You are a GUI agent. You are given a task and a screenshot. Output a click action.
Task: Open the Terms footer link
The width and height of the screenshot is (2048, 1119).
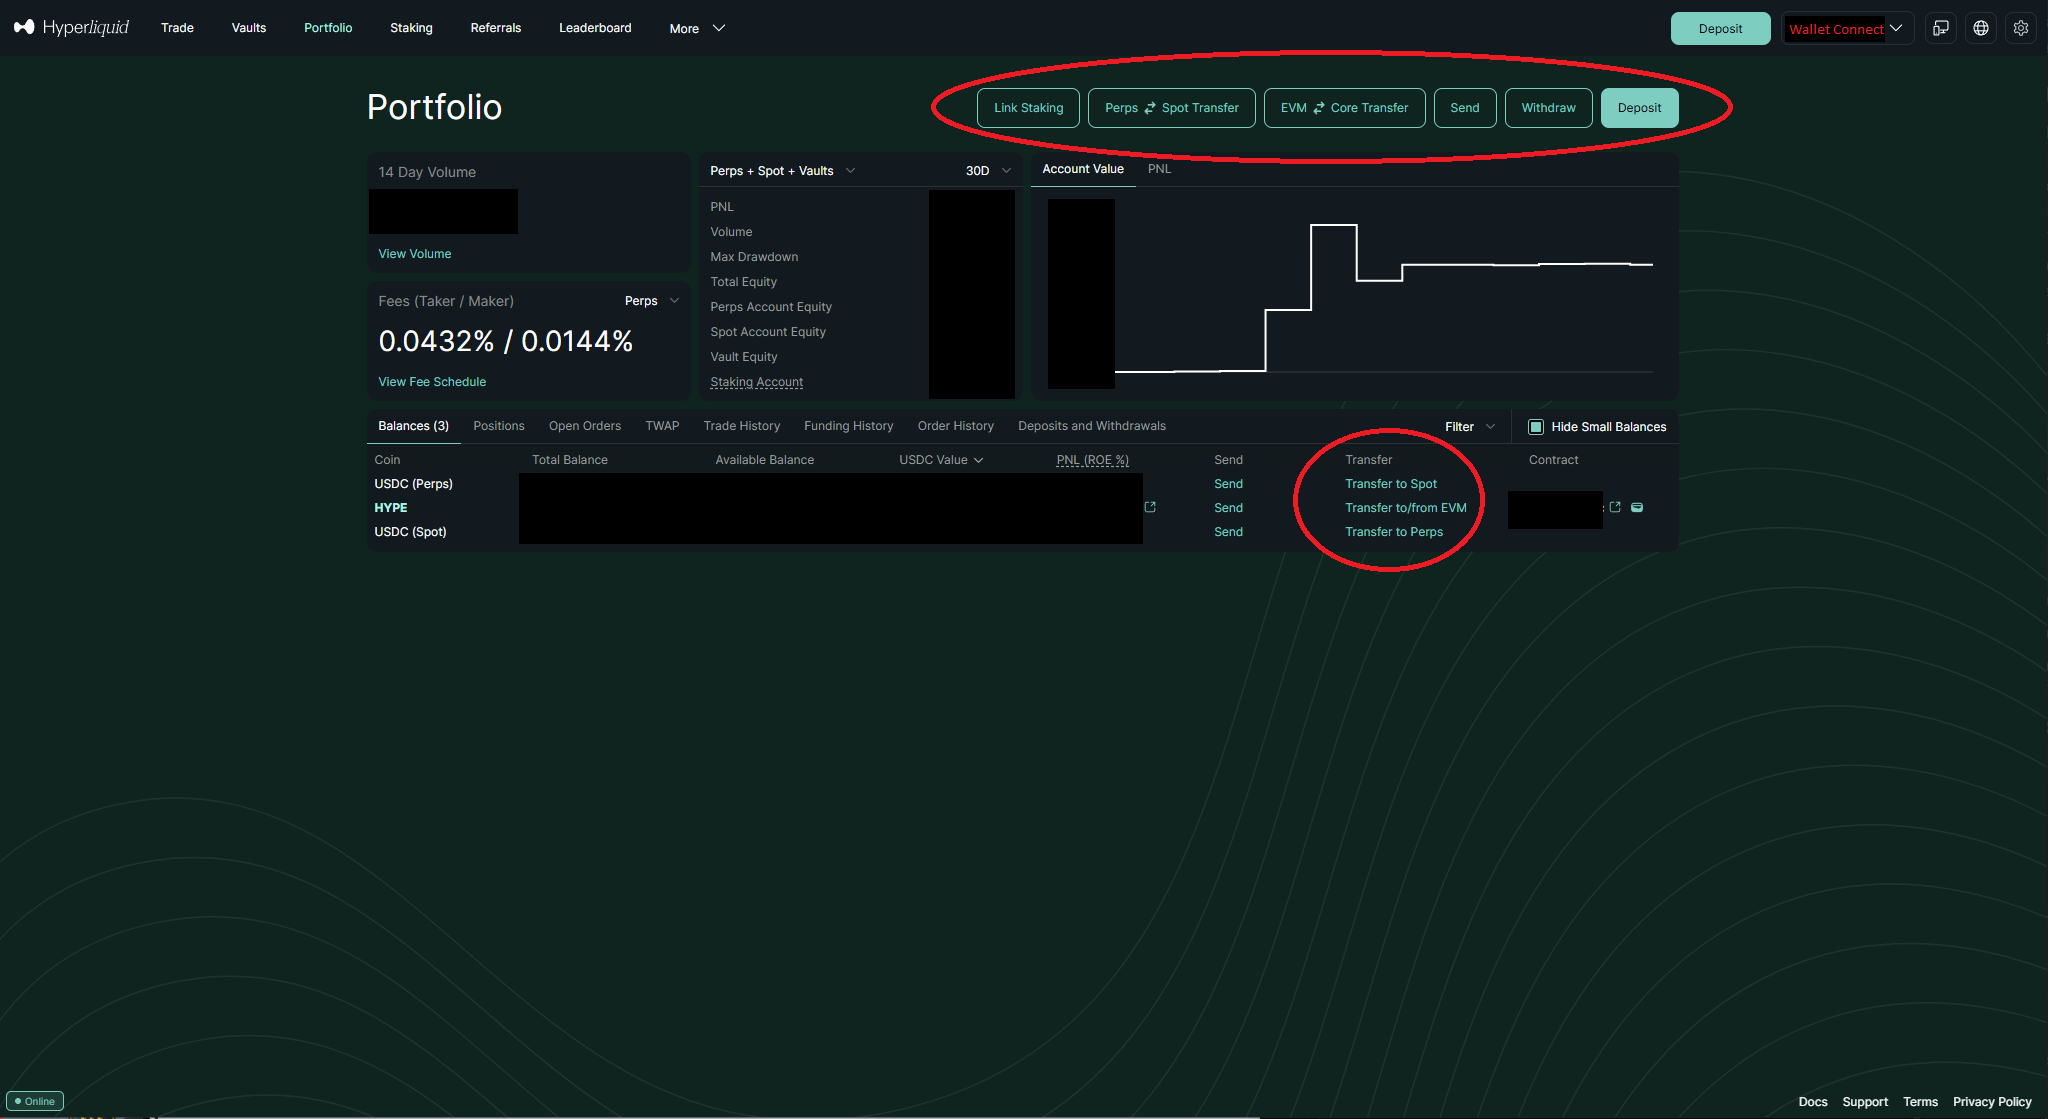click(x=1920, y=1102)
